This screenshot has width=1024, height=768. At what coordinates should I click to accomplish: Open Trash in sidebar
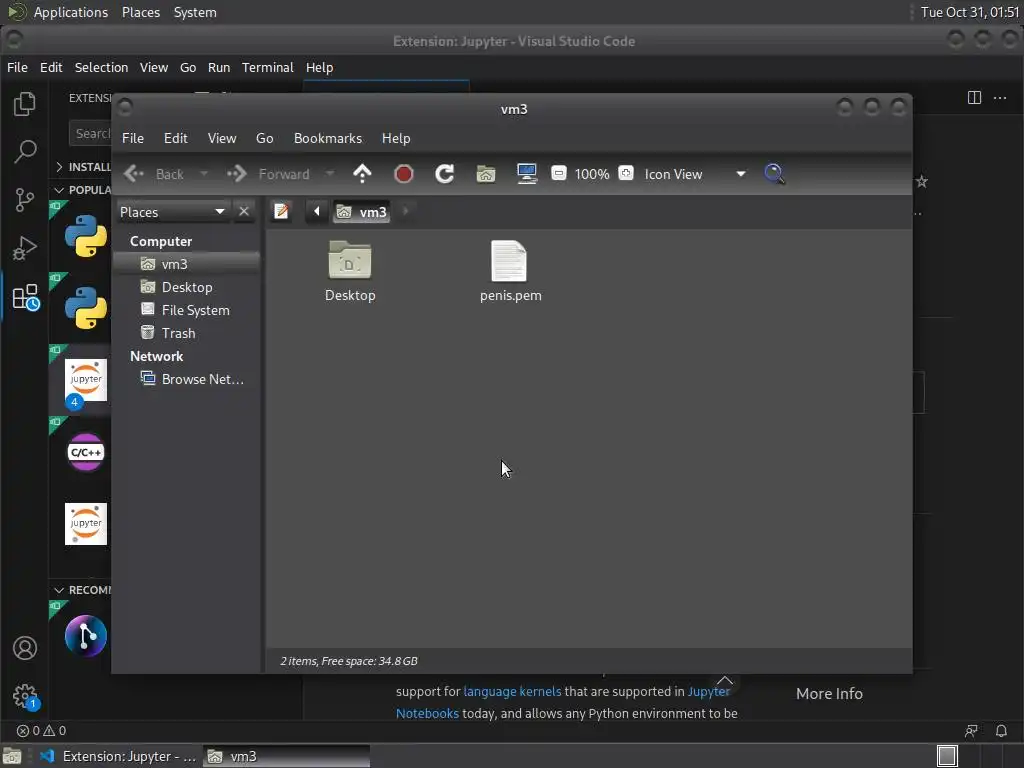[x=187, y=333]
